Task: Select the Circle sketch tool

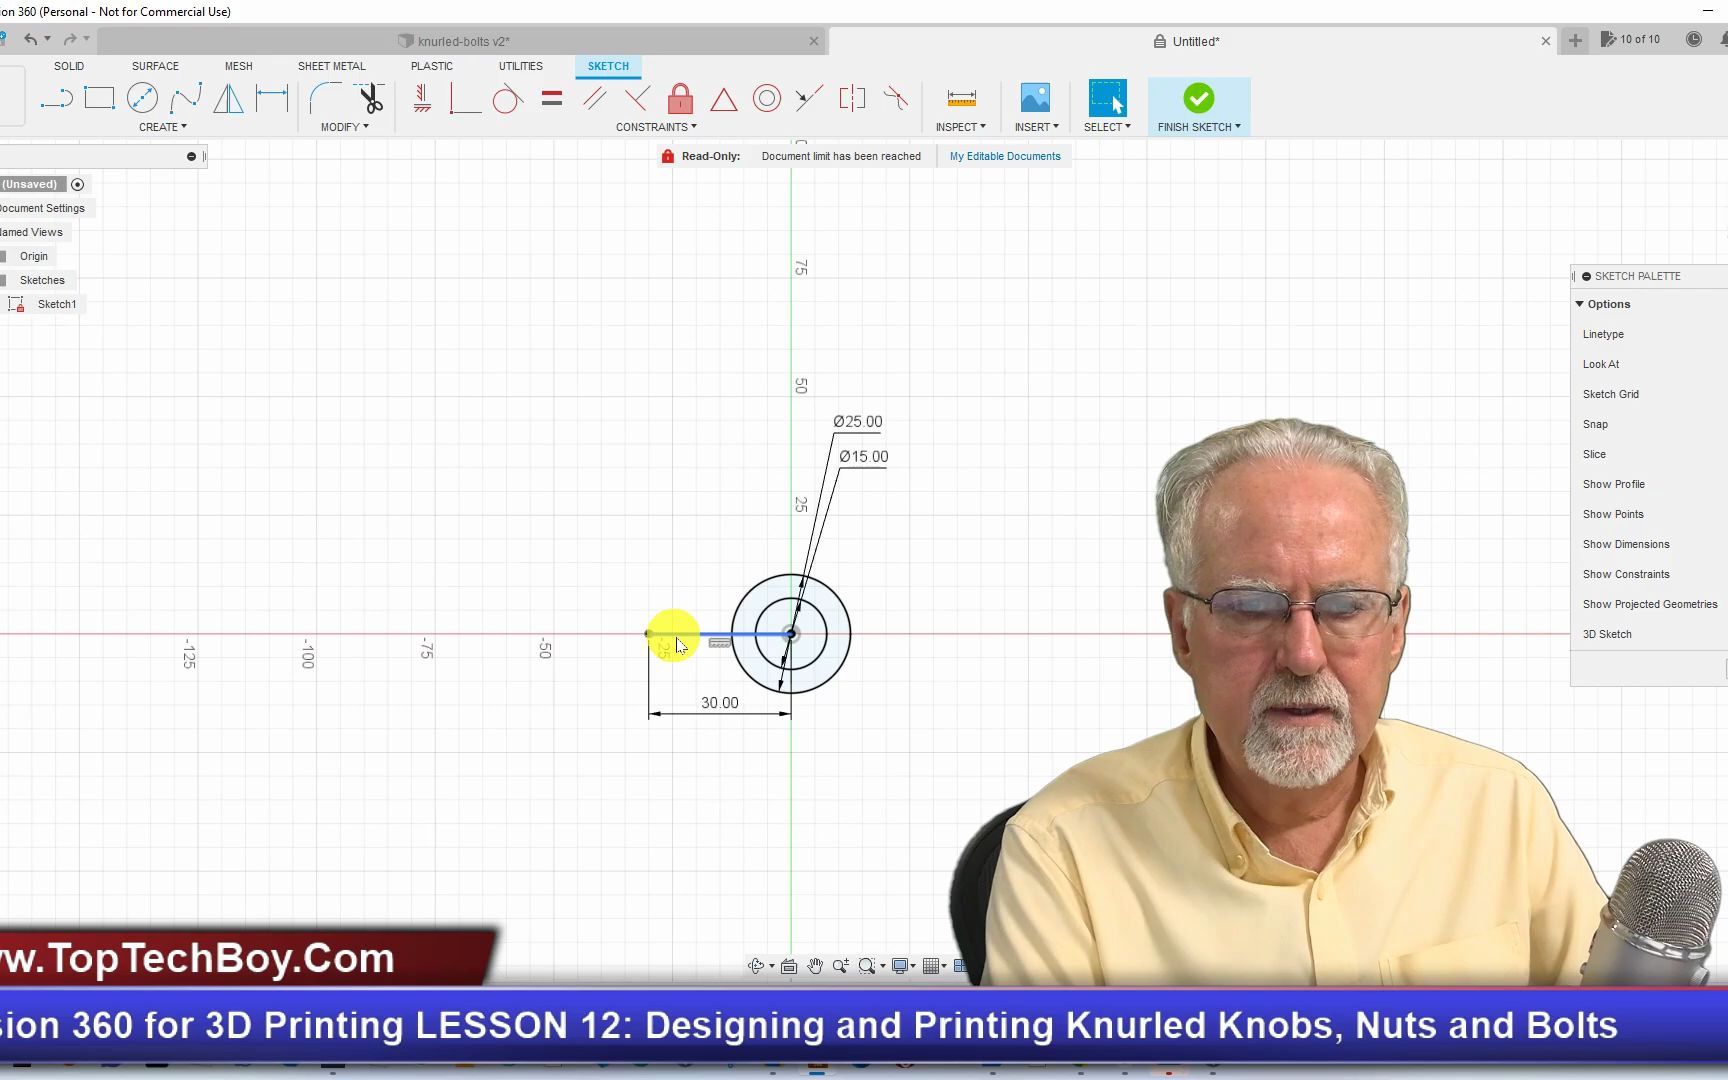Action: pyautogui.click(x=142, y=97)
